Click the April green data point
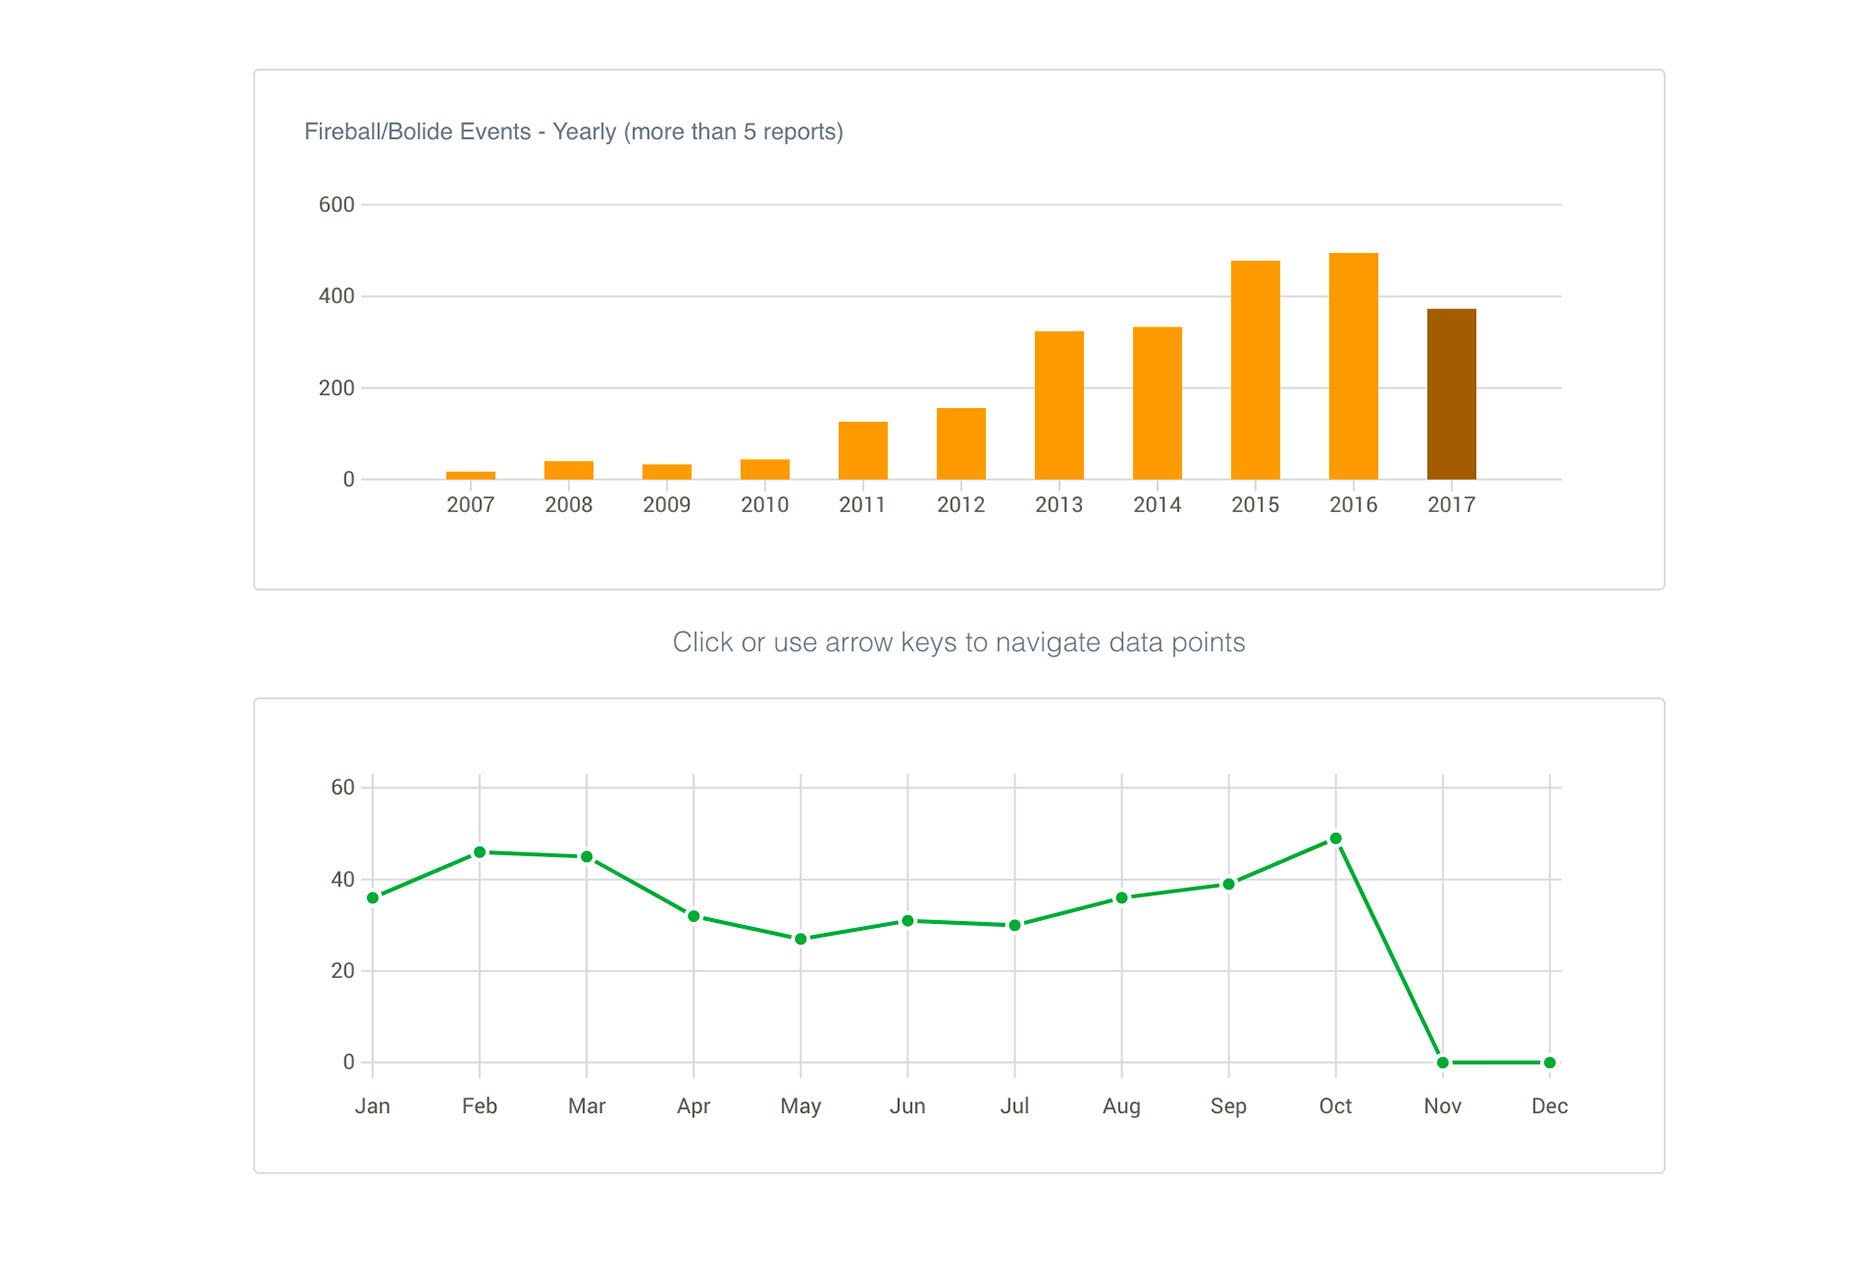The width and height of the screenshot is (1856, 1280). (x=694, y=916)
